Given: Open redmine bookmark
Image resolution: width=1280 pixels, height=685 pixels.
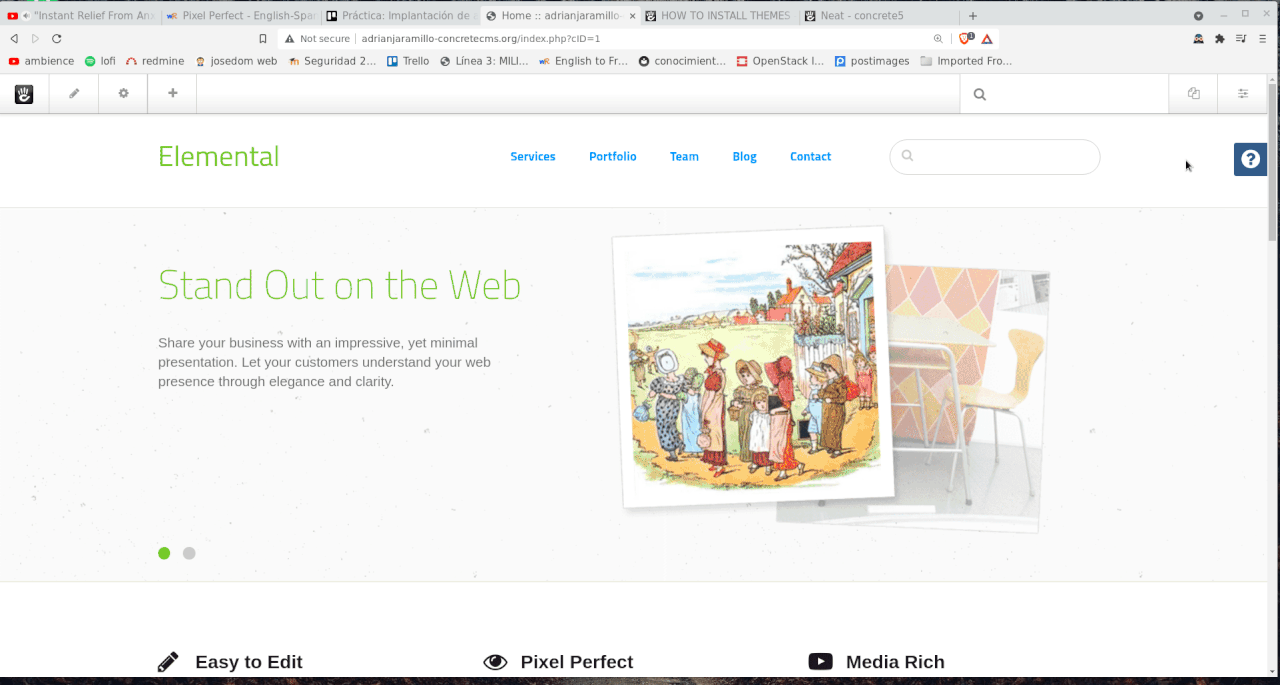Looking at the screenshot, I should pos(155,61).
